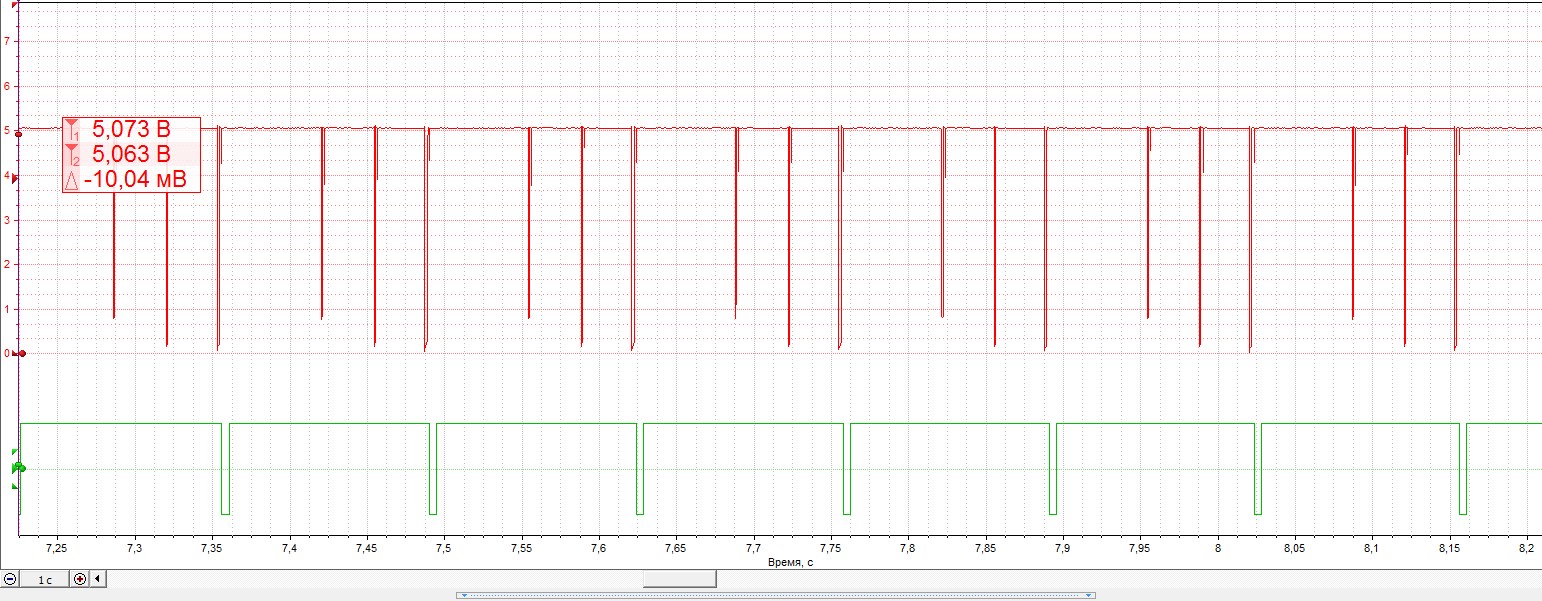The image size is (1542, 601).
Task: Select the cursor 2 reading 5,063 В
Action: [x=131, y=154]
